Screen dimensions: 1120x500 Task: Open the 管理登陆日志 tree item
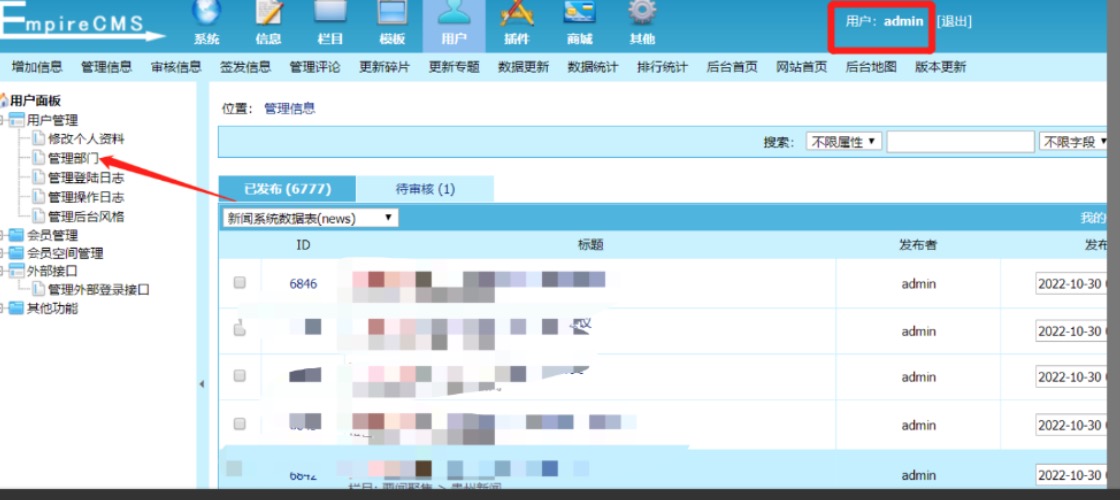pyautogui.click(x=86, y=178)
